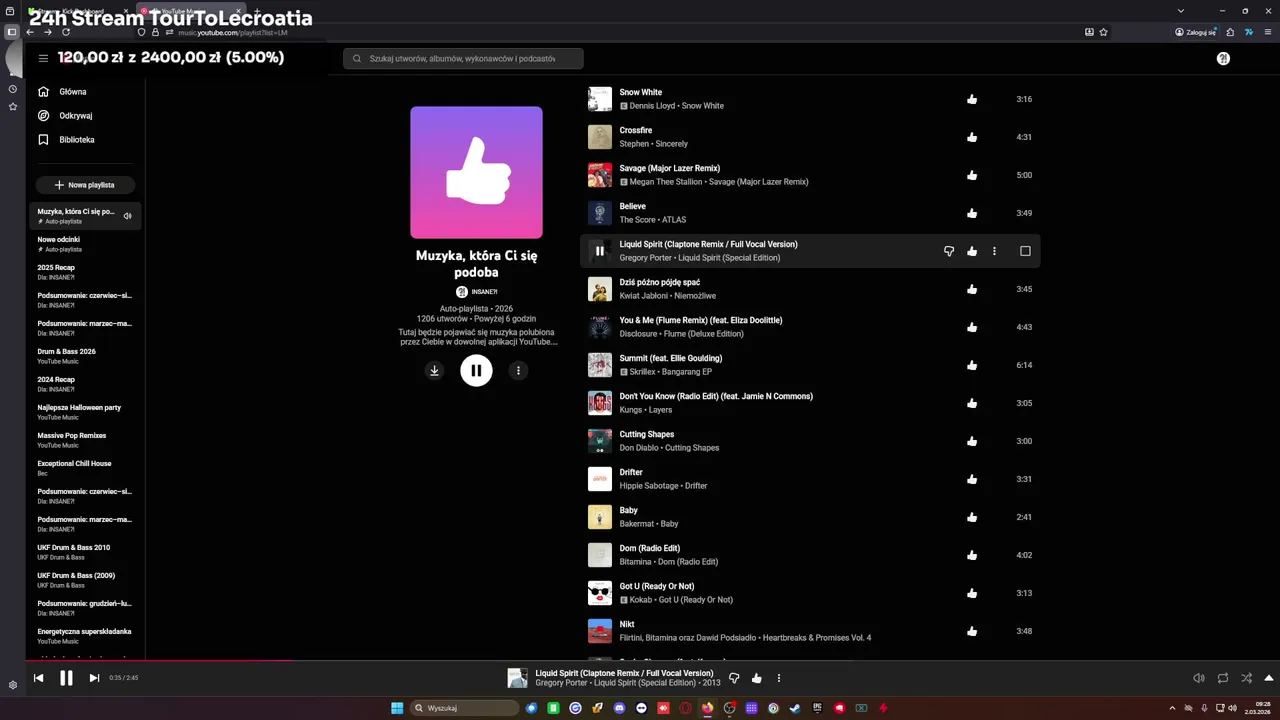Expand the now-playing view with the arrow
1280x720 pixels.
click(1269, 678)
